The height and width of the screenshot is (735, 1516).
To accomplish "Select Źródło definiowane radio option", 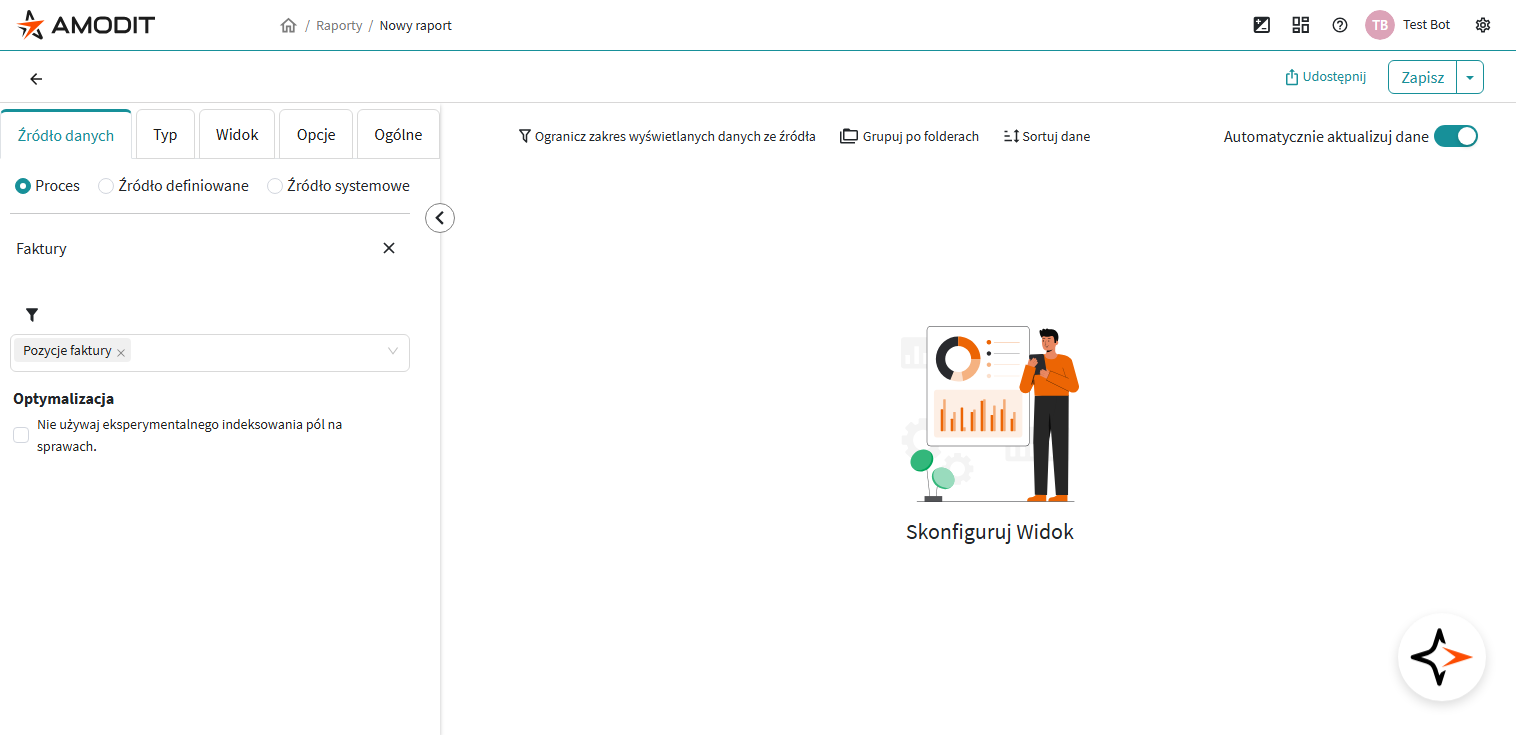I will pos(106,186).
